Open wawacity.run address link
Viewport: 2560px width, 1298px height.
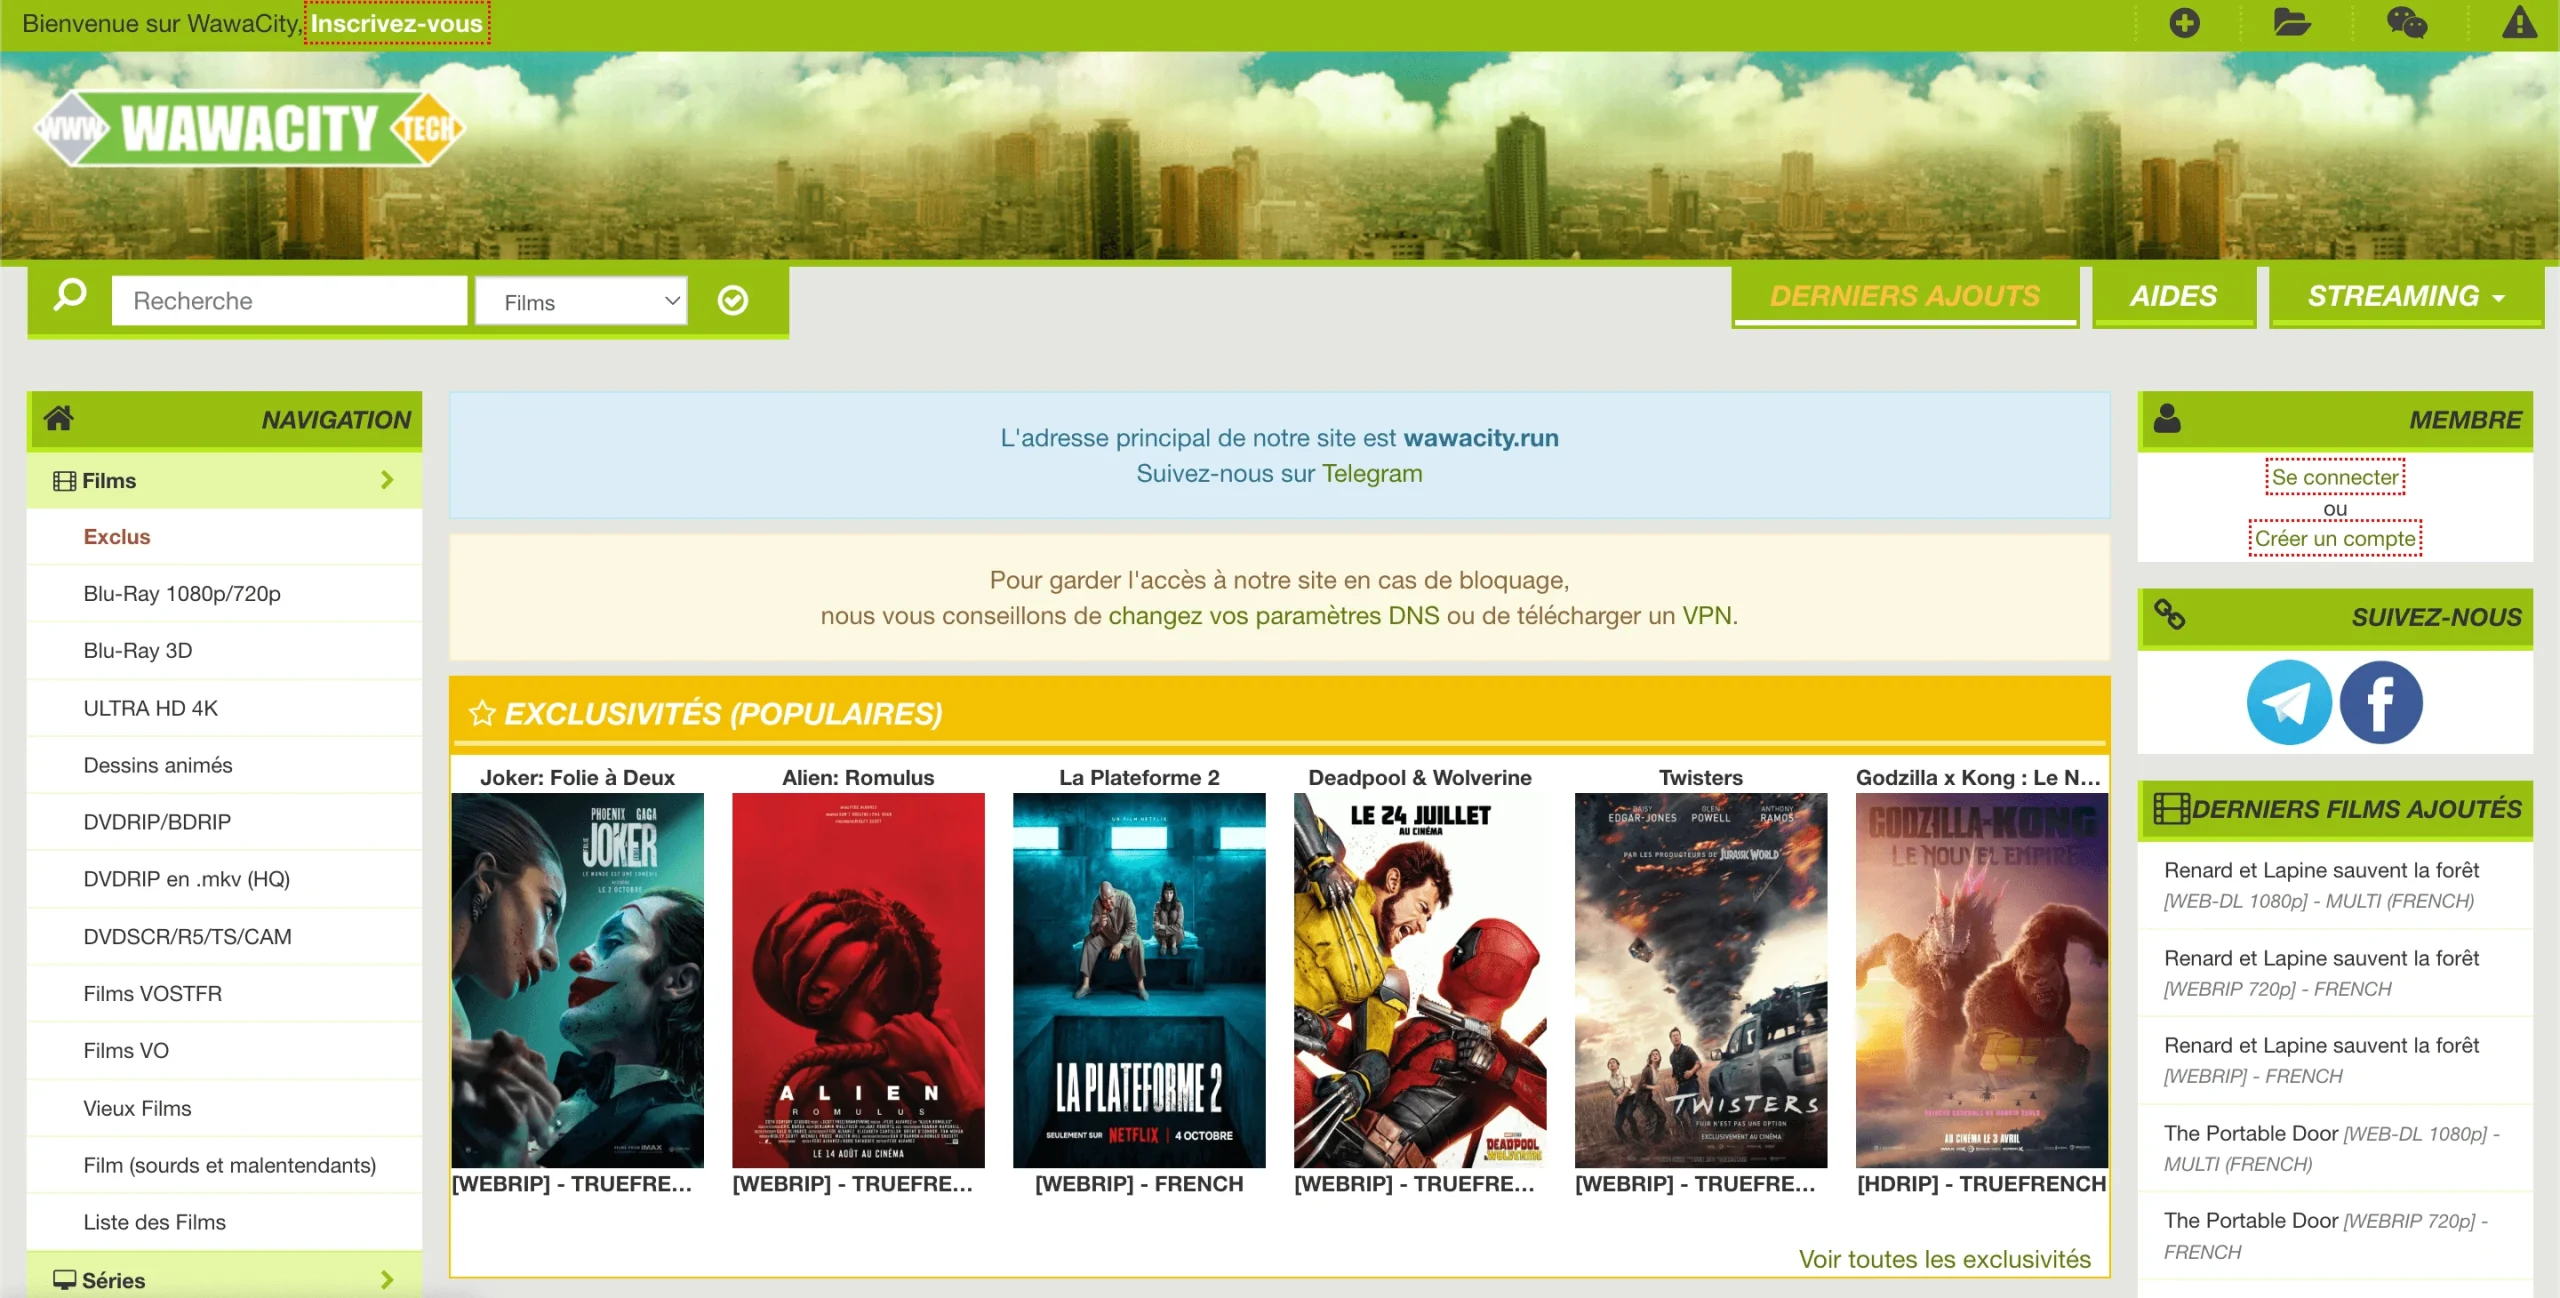tap(1481, 438)
